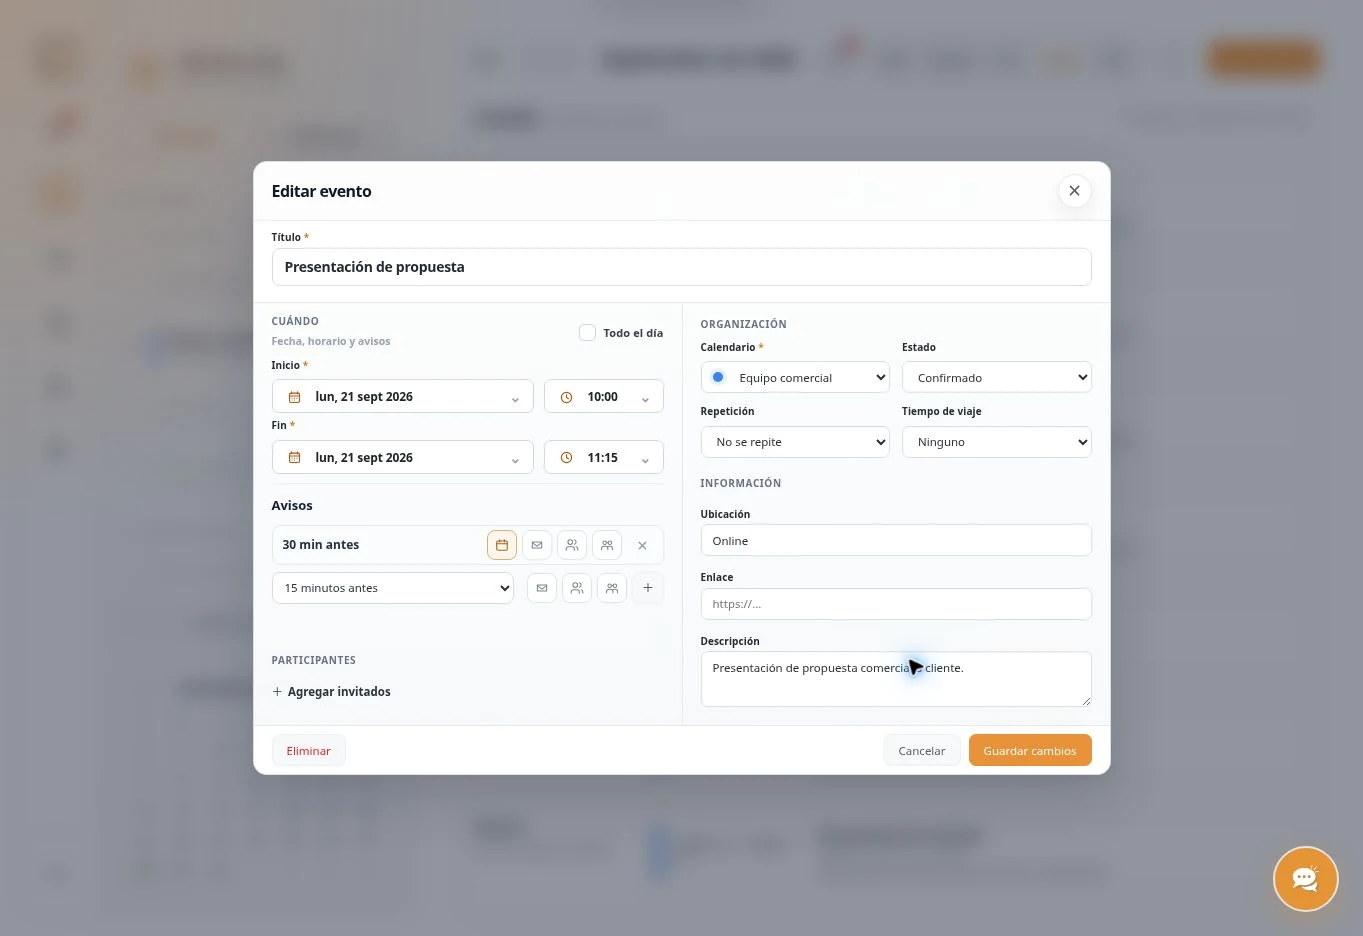Toggle calendar notification on the 30 min reminder
Screen dimensions: 1363x936
coord(502,545)
